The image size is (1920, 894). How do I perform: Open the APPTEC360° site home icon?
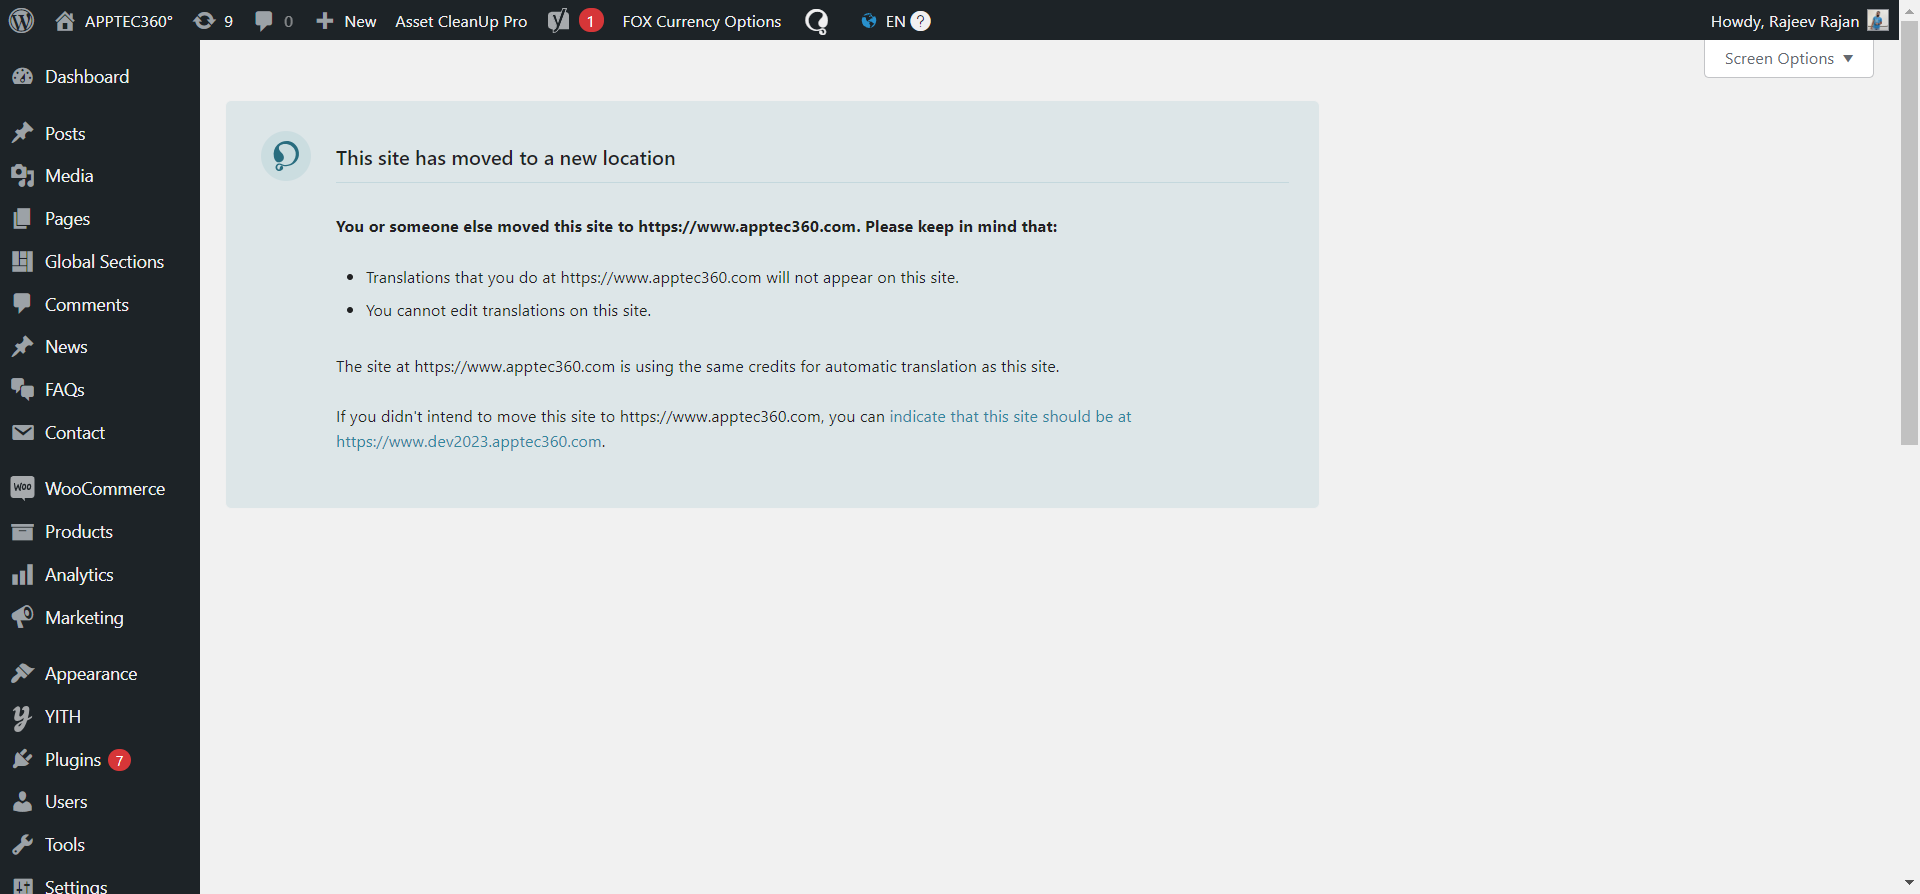click(65, 21)
